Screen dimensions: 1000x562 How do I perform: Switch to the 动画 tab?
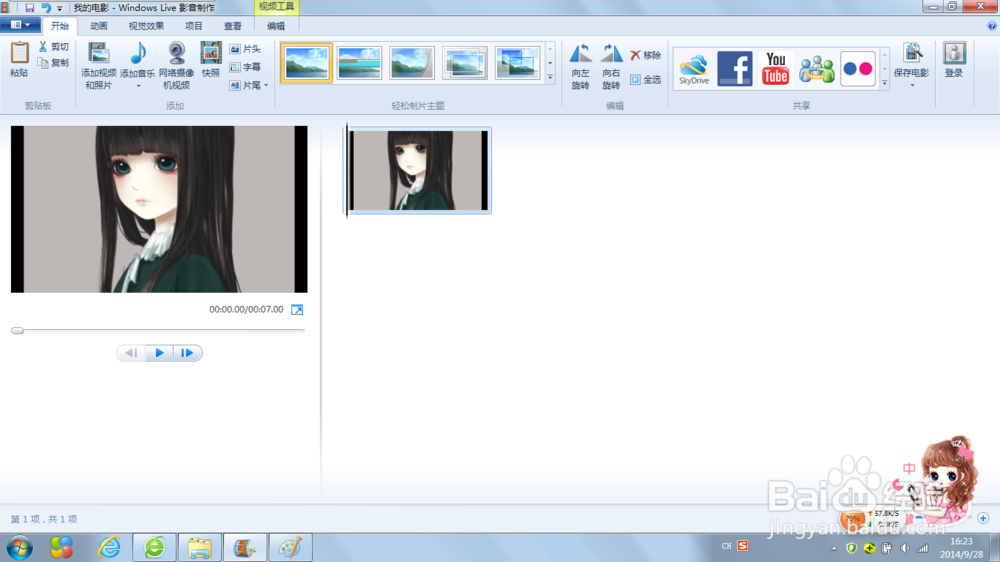[98, 26]
